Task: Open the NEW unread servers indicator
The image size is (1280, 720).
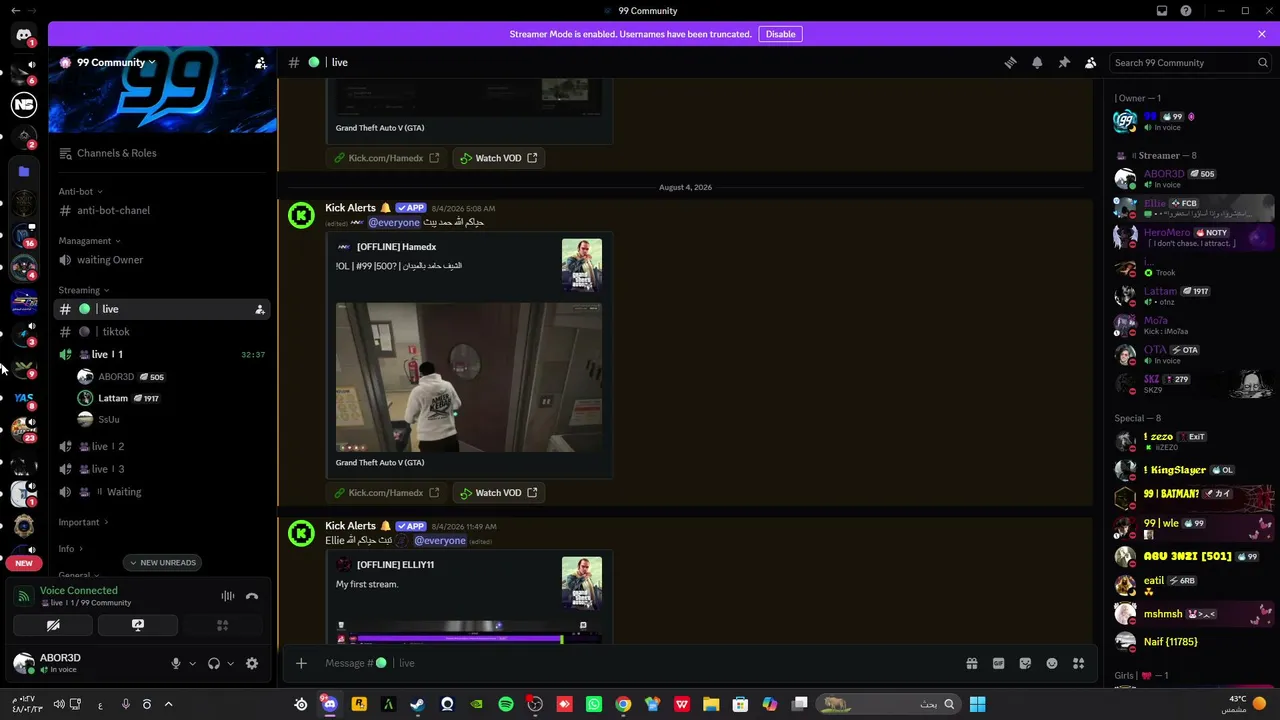Action: point(24,563)
